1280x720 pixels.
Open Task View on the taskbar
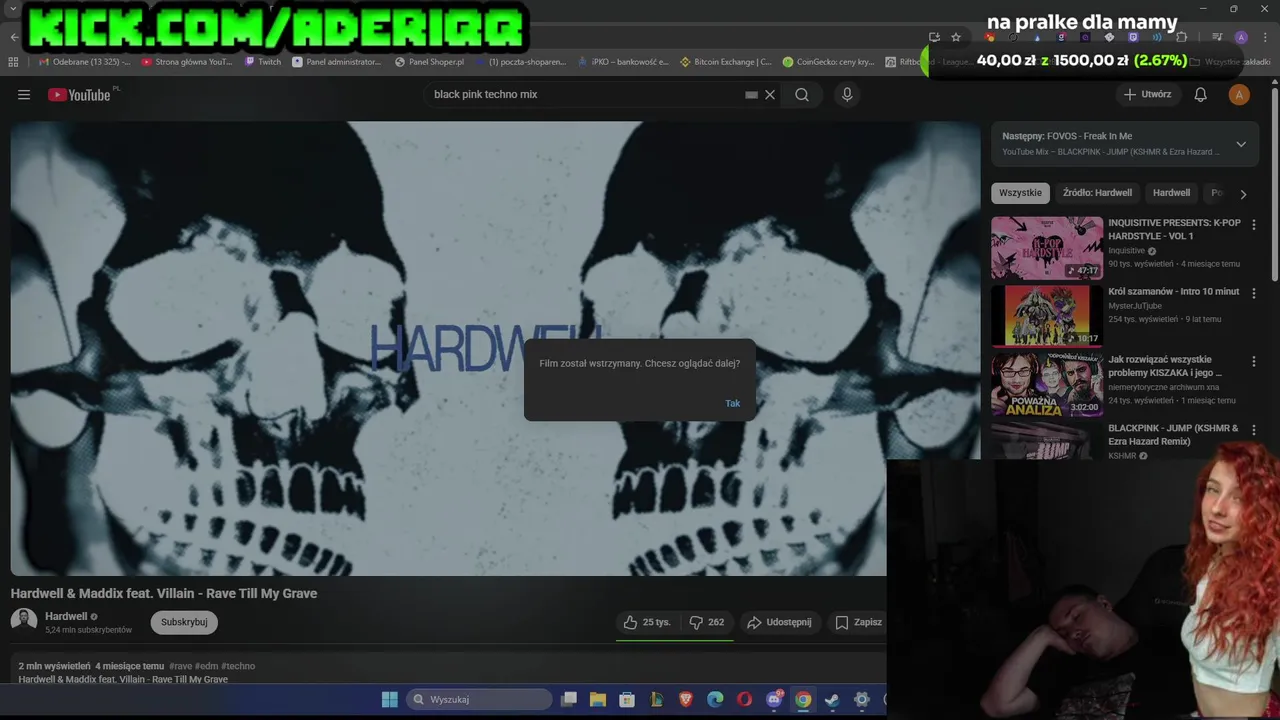[569, 699]
